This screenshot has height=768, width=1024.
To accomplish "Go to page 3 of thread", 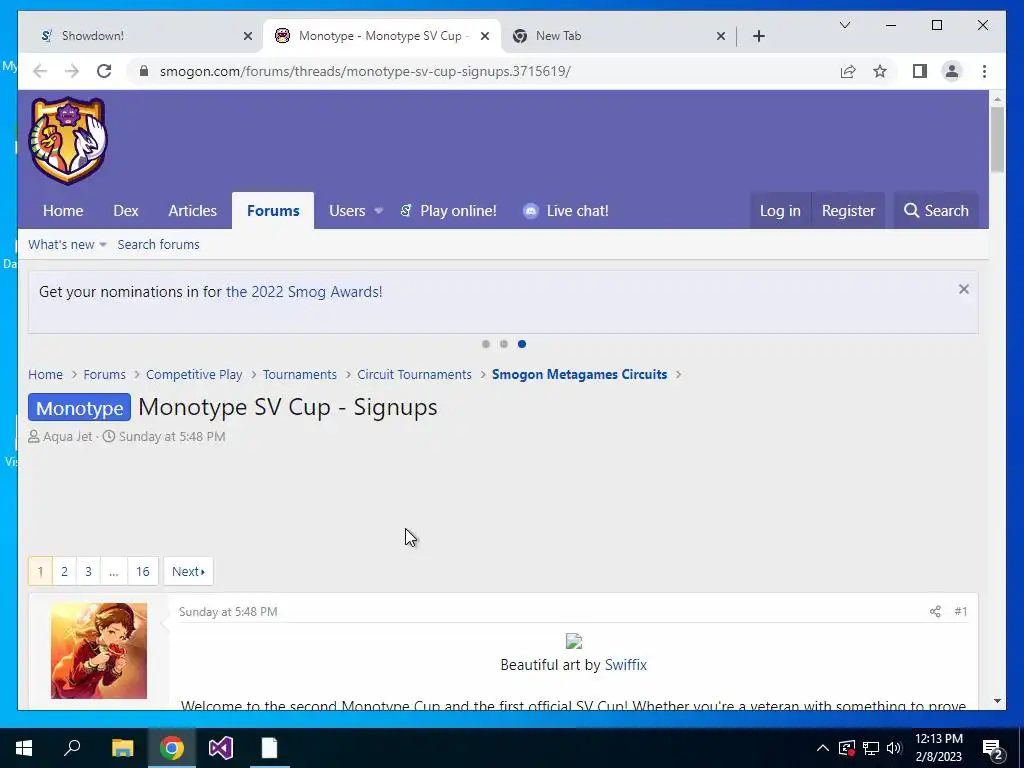I will pyautogui.click(x=88, y=571).
